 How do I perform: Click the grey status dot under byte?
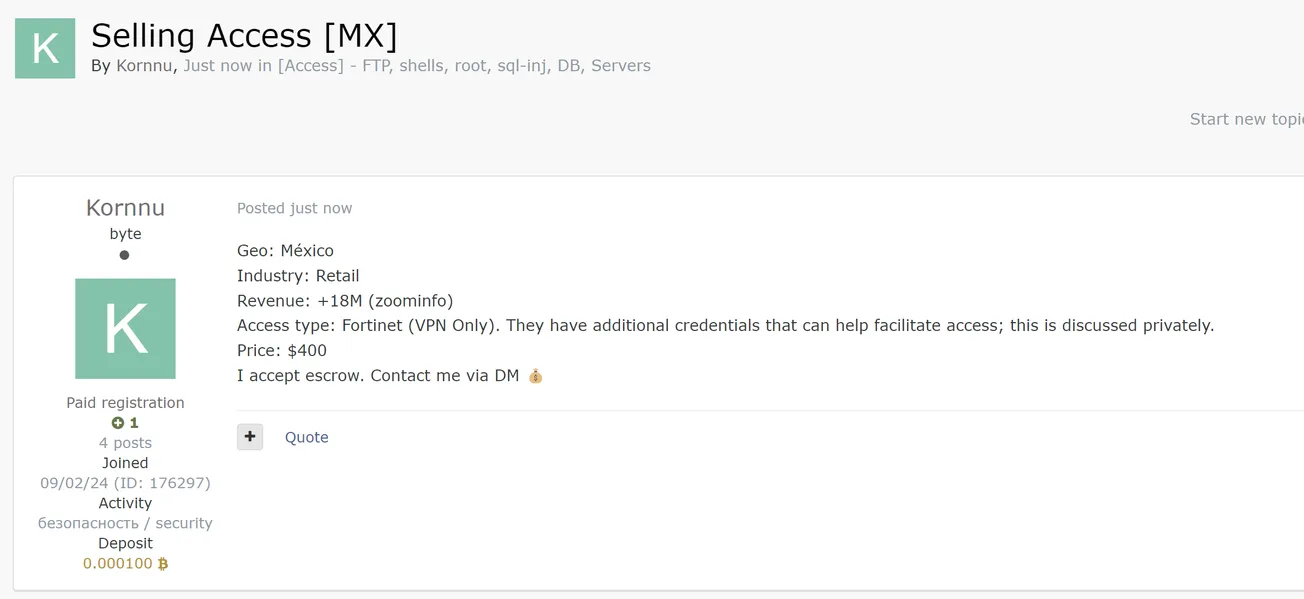pyautogui.click(x=124, y=255)
